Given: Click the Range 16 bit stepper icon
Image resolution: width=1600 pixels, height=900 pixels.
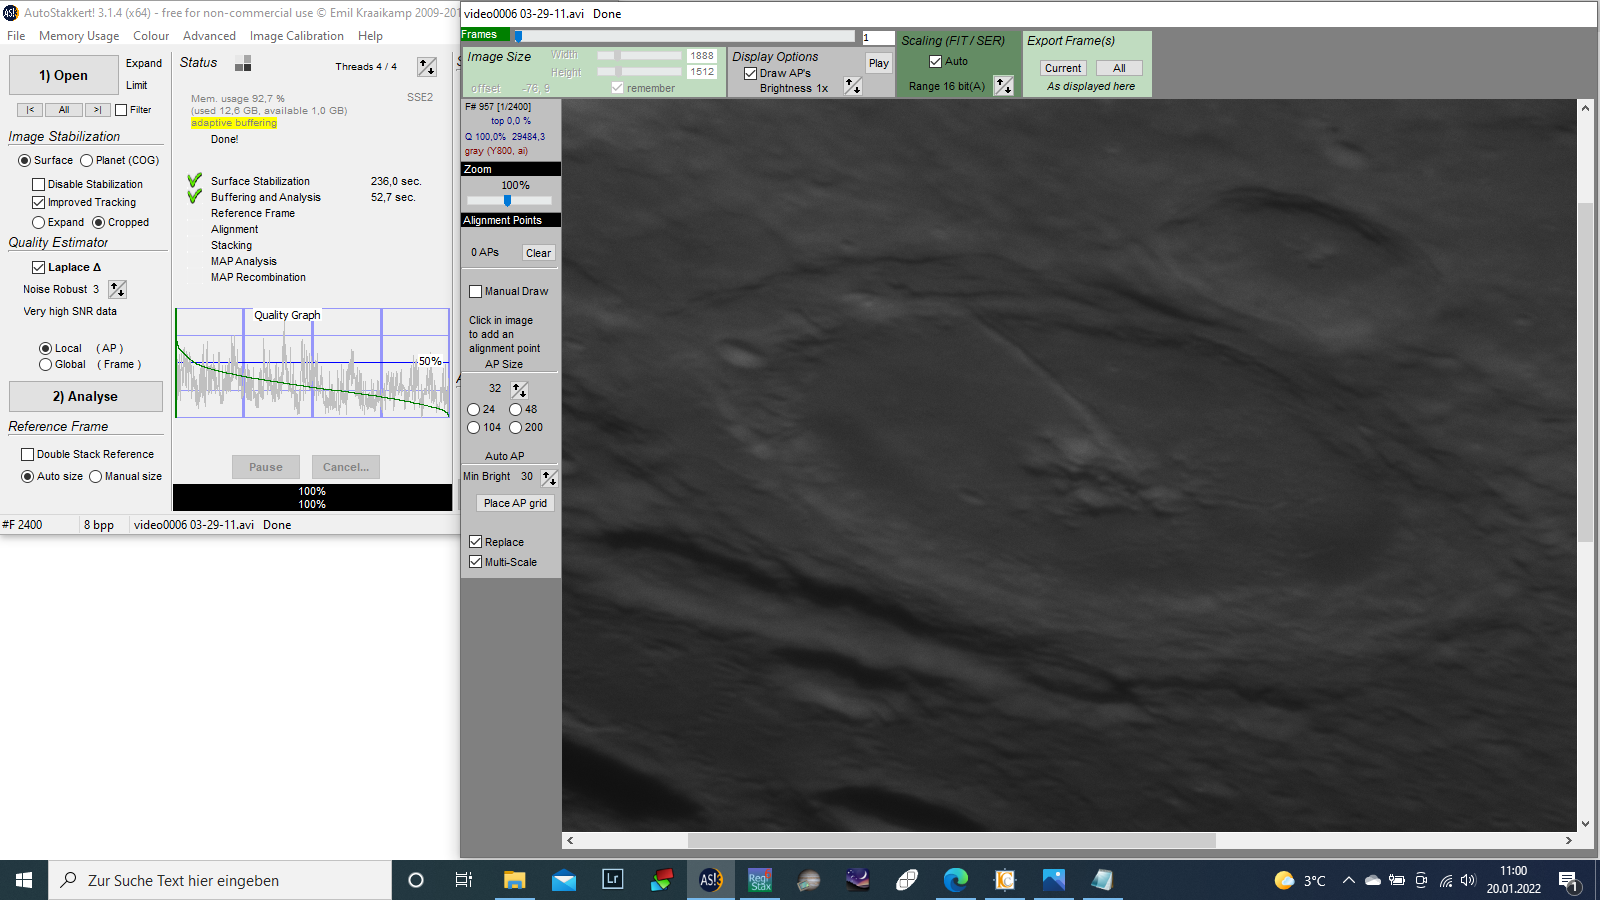Looking at the screenshot, I should [1003, 86].
